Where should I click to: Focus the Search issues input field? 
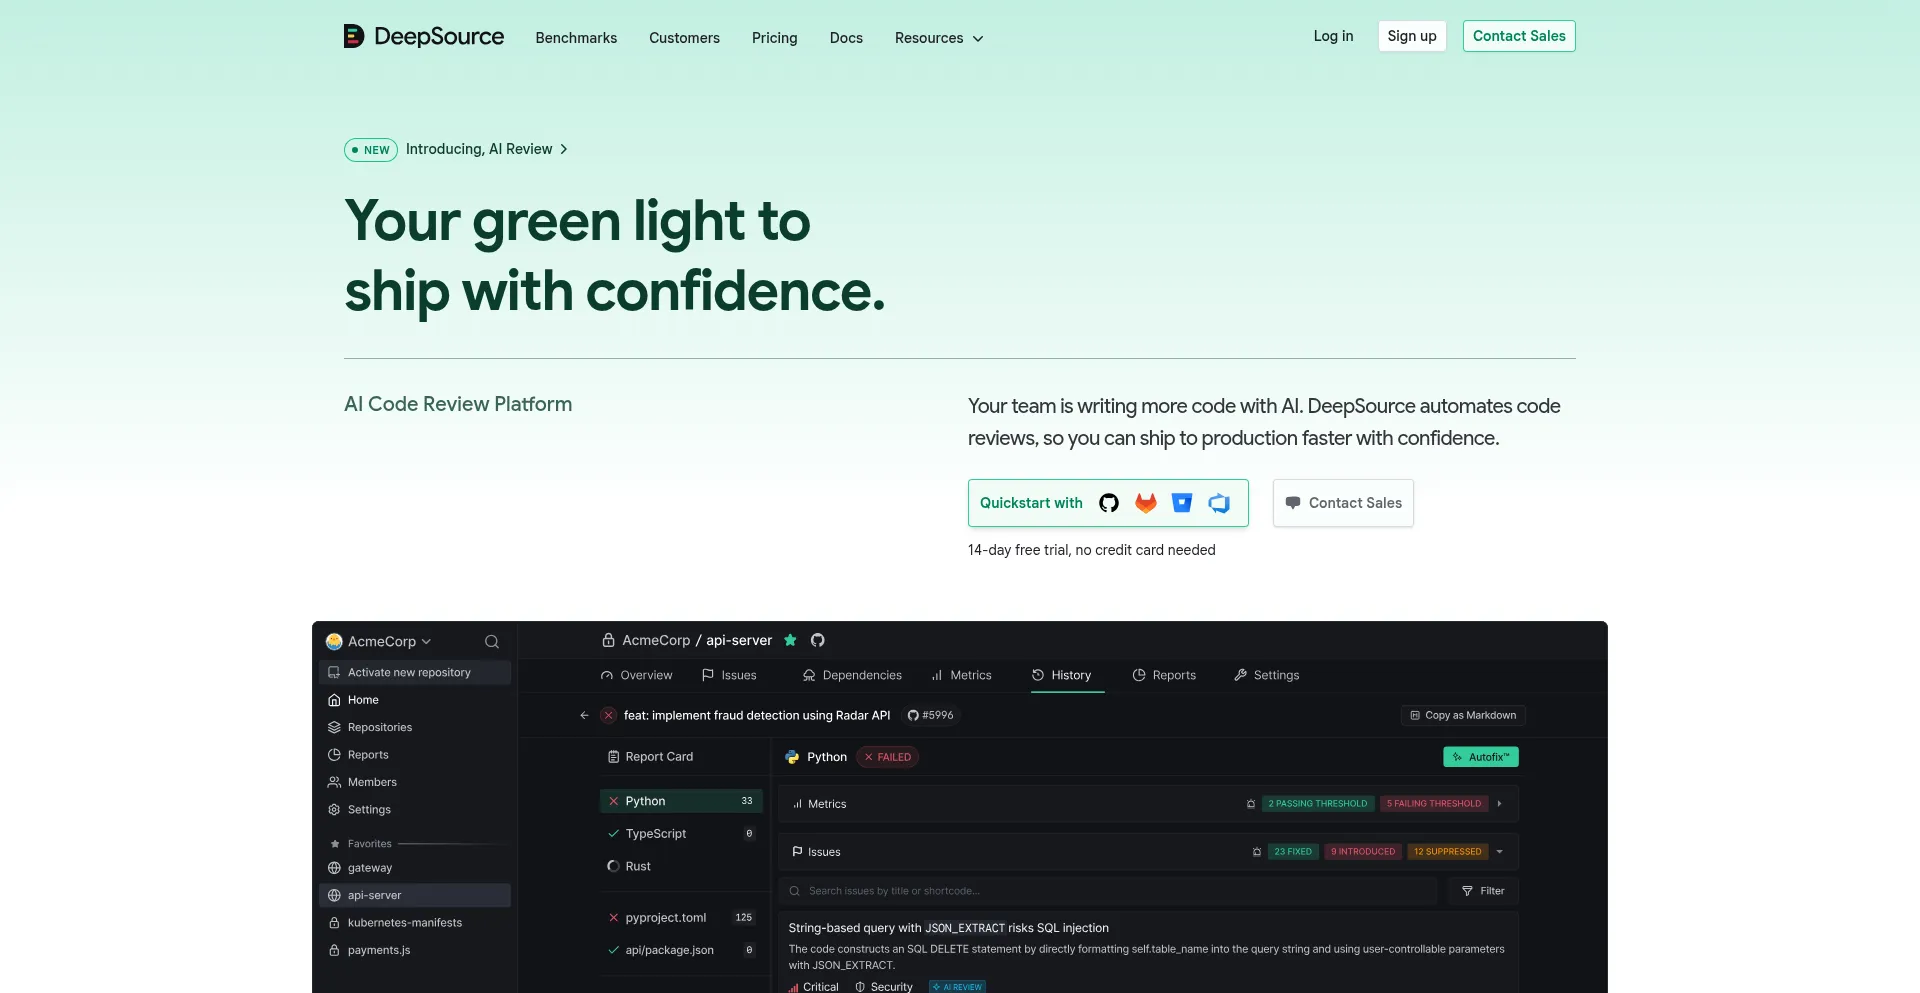click(1108, 891)
